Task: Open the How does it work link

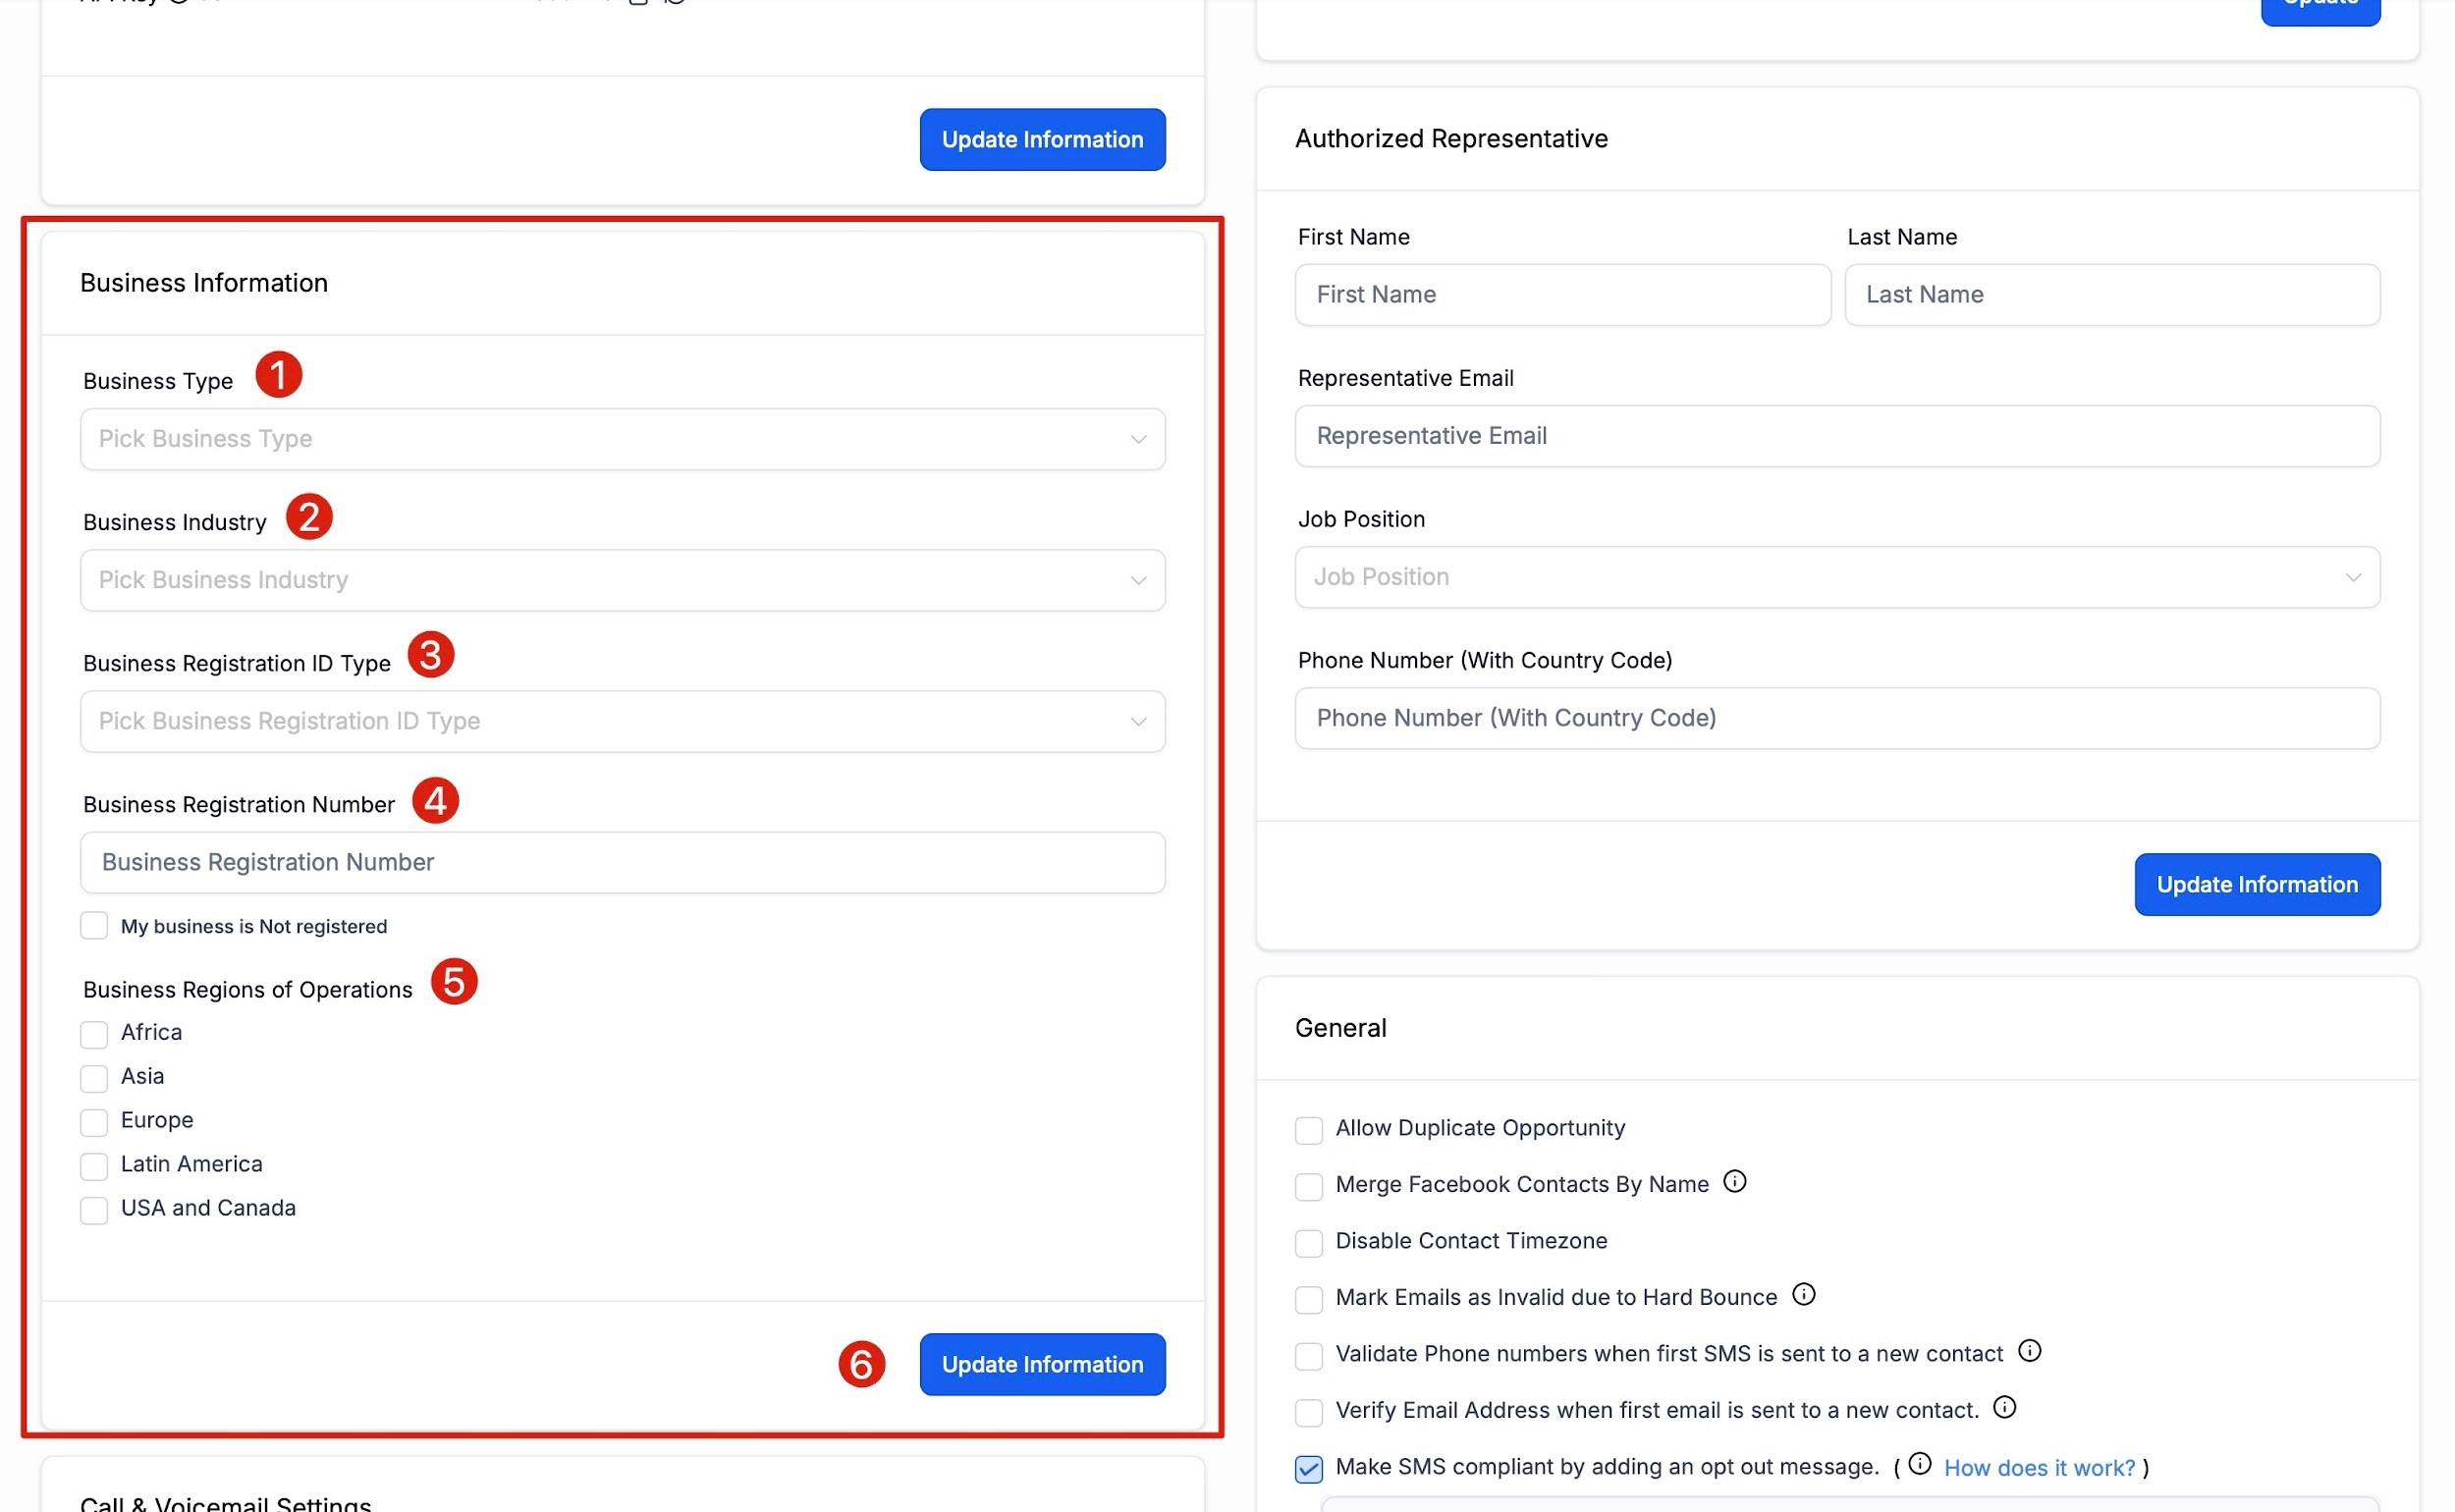Action: (x=2040, y=1467)
